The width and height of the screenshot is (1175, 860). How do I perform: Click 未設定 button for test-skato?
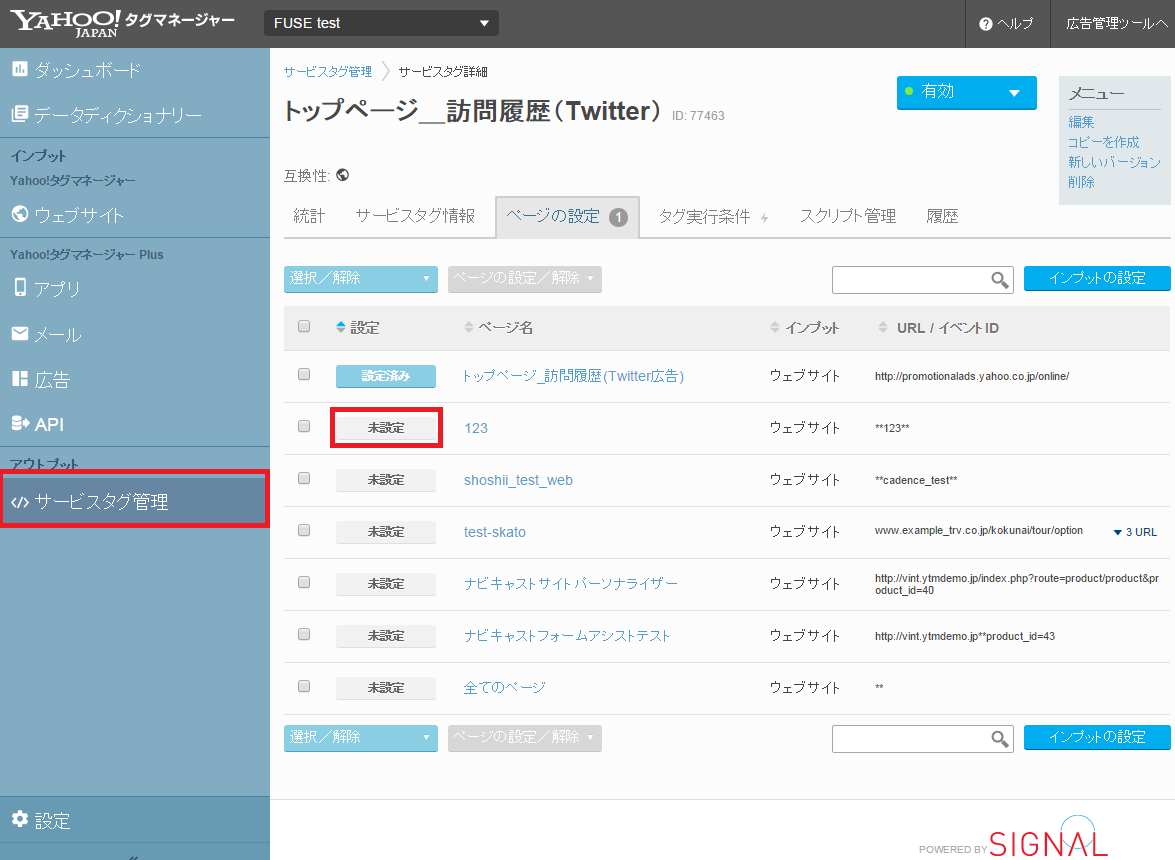point(386,532)
